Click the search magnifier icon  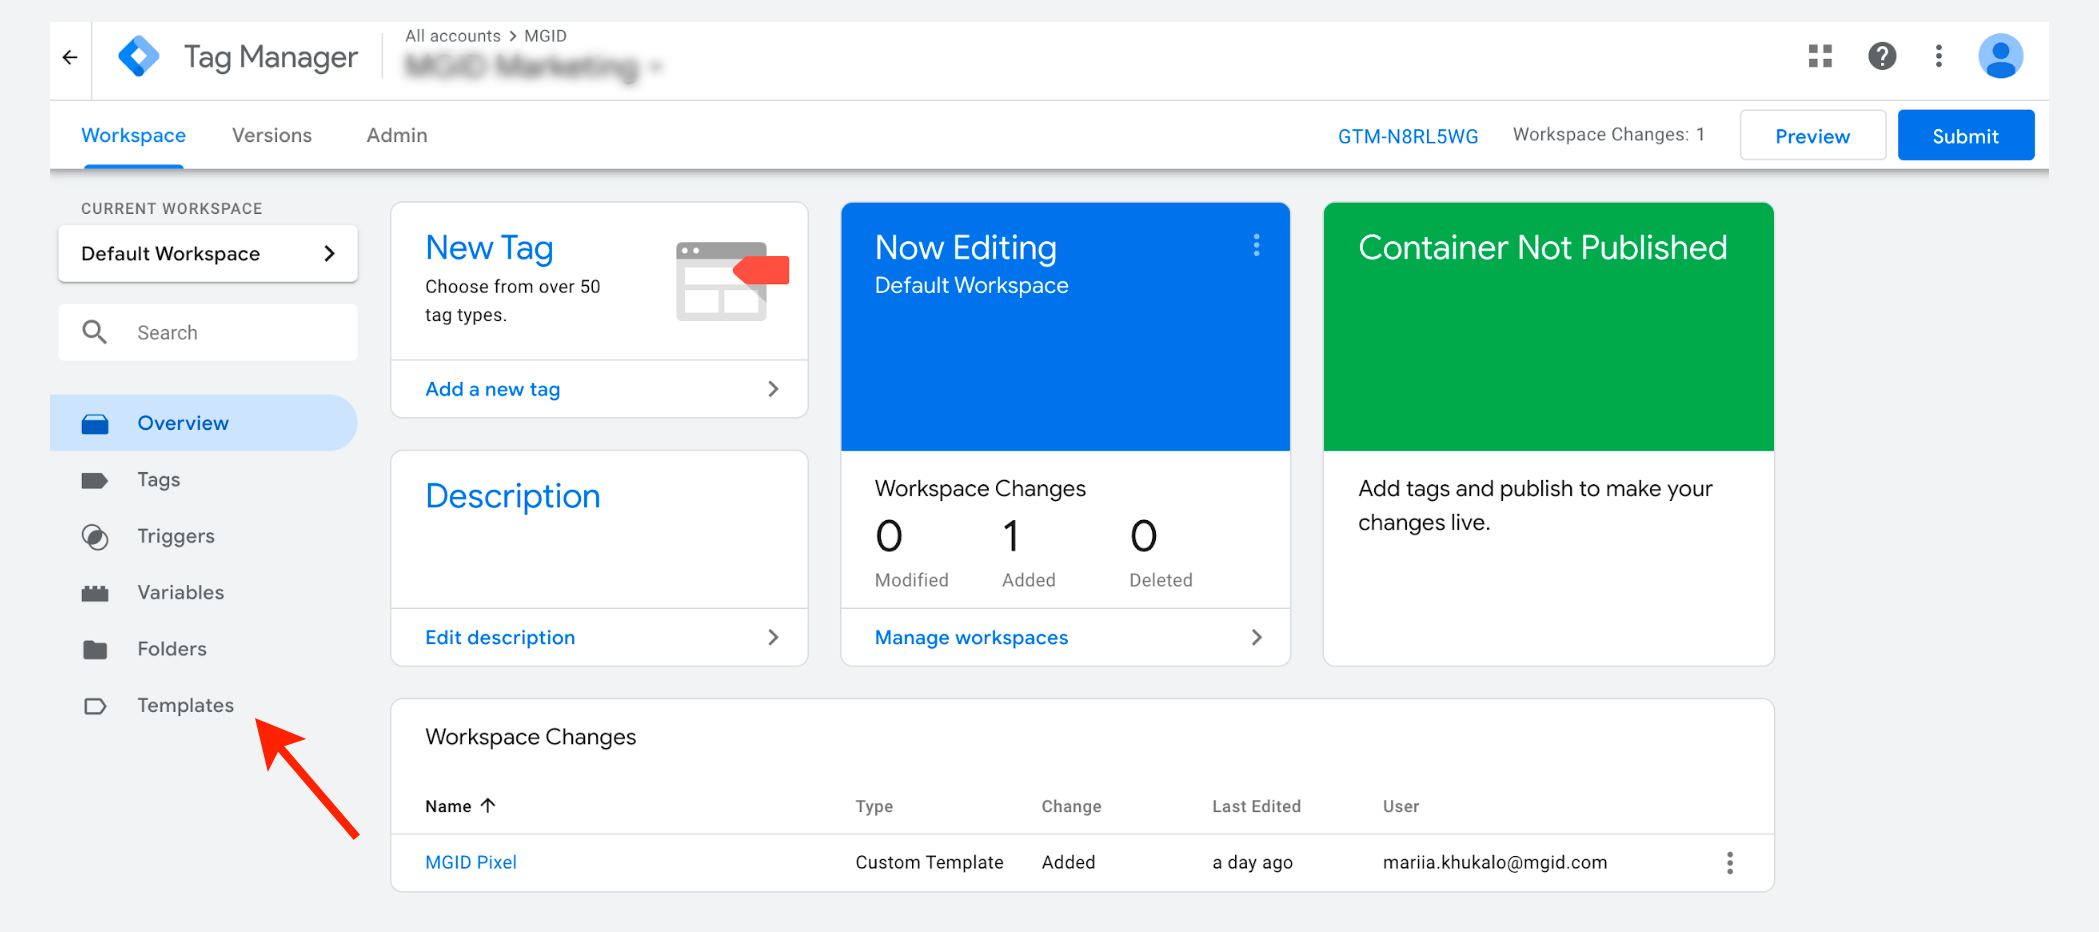[x=95, y=332]
